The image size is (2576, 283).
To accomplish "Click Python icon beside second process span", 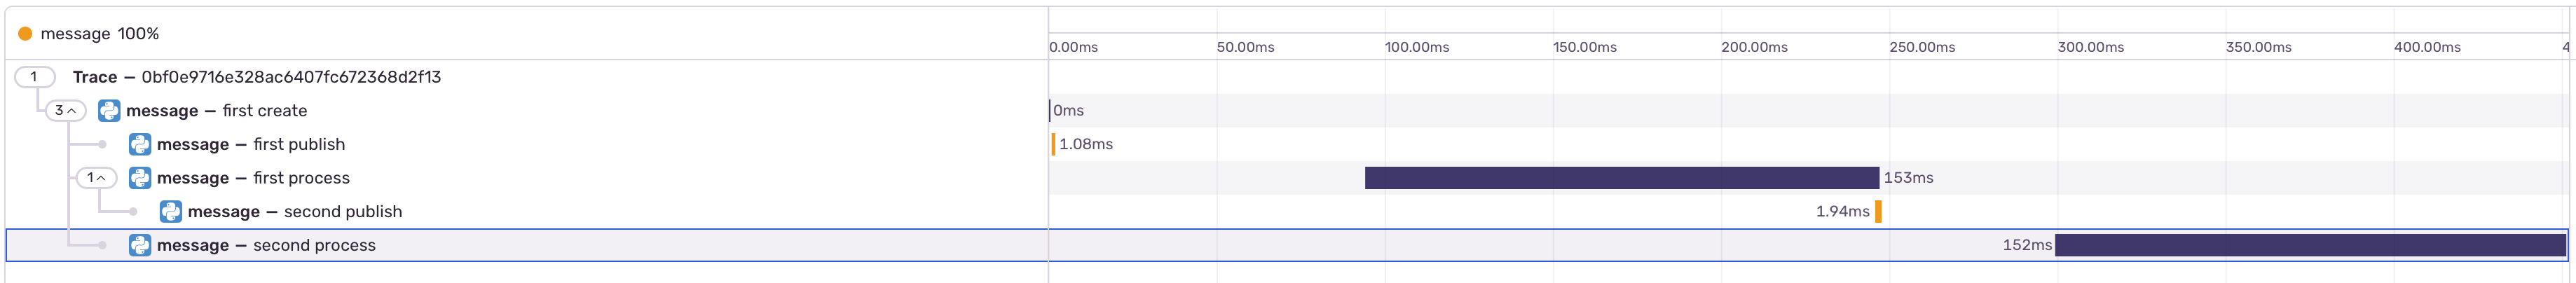I will click(140, 246).
